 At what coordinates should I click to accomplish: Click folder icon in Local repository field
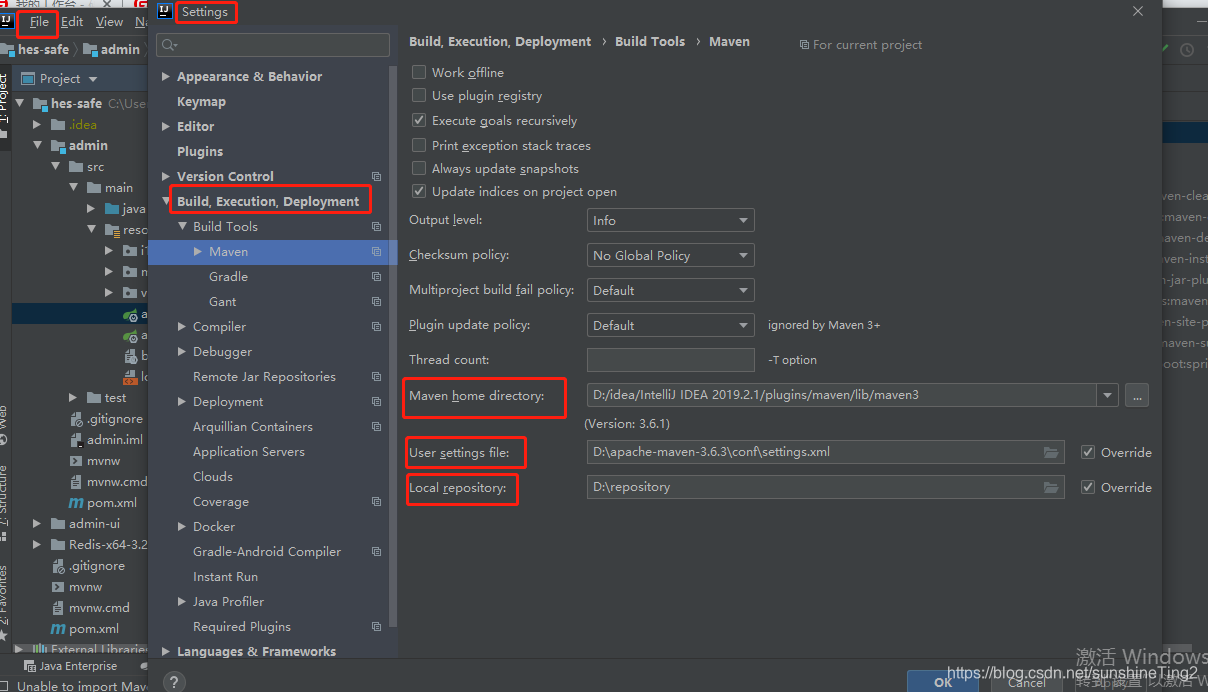point(1050,487)
